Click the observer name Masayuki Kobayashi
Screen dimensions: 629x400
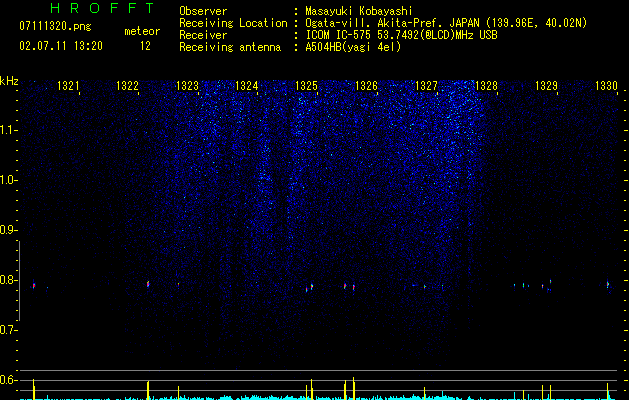(x=359, y=11)
